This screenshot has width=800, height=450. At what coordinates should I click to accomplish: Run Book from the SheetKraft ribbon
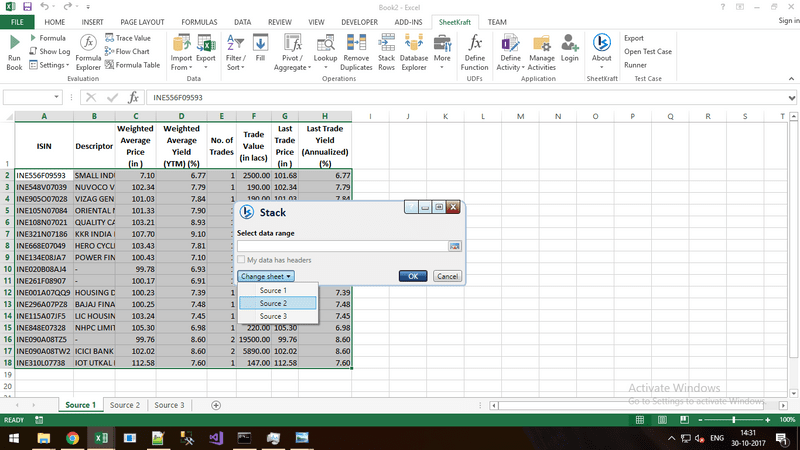coord(14,53)
